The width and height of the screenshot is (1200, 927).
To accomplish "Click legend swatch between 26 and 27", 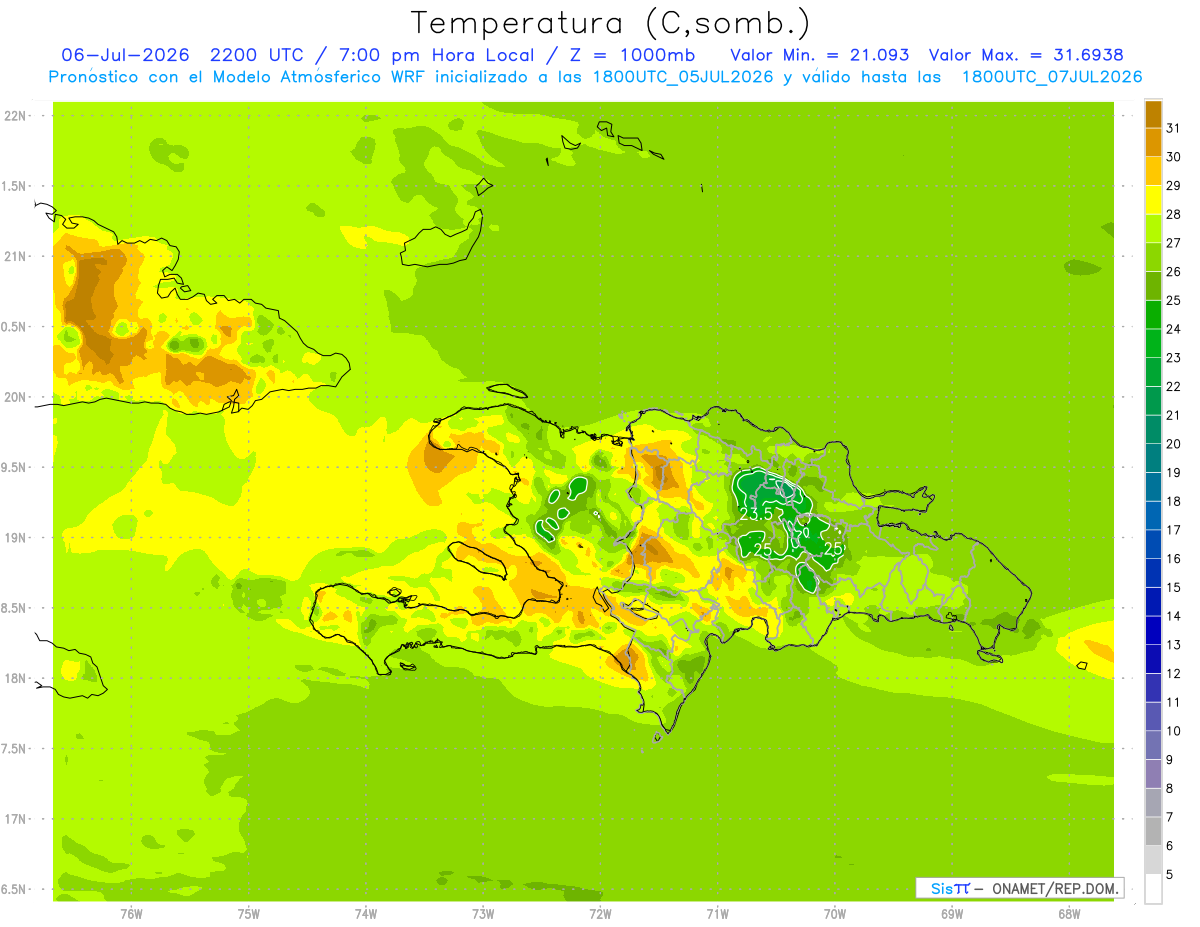I will tap(1153, 257).
